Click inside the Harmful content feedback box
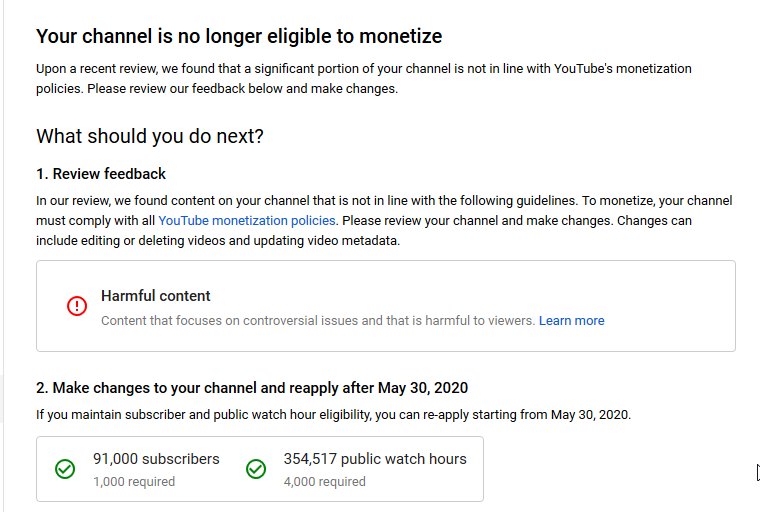Viewport: 760px width, 512px height. point(386,306)
